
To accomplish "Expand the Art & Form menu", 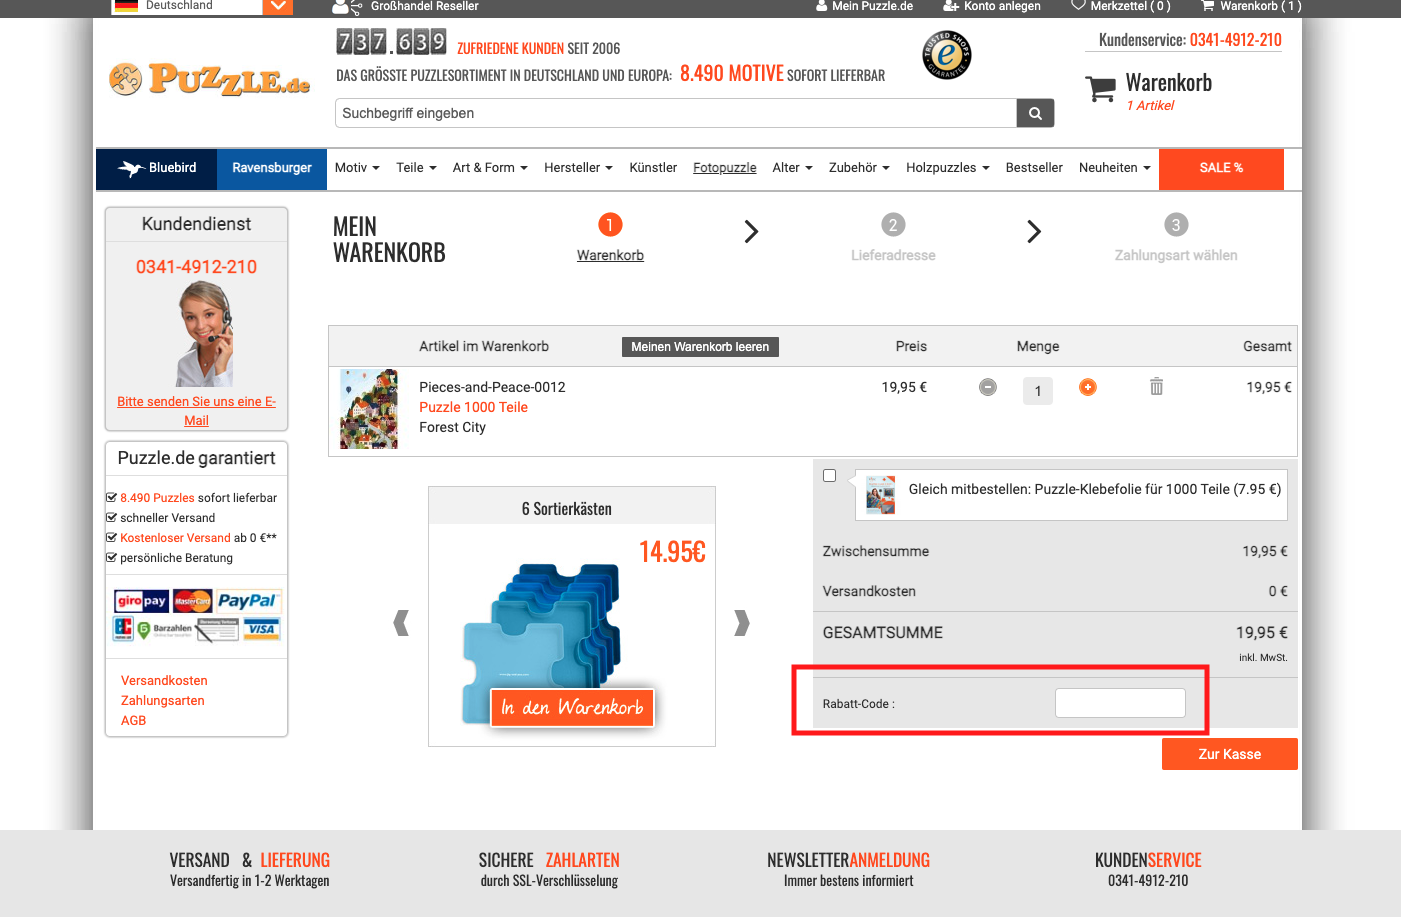I will click(490, 168).
